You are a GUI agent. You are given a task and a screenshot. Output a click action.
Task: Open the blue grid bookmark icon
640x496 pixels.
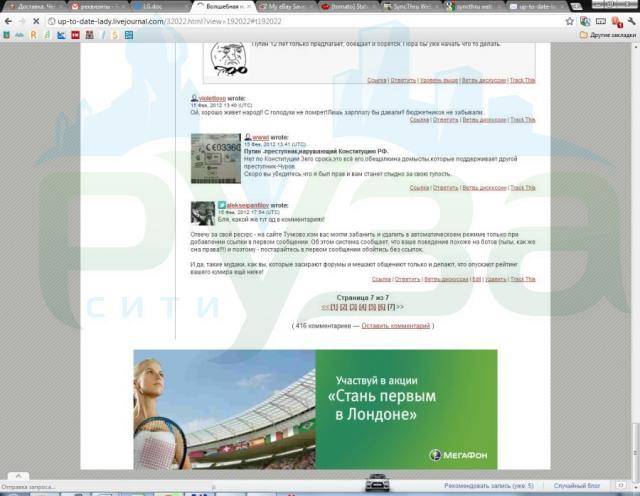(129, 36)
